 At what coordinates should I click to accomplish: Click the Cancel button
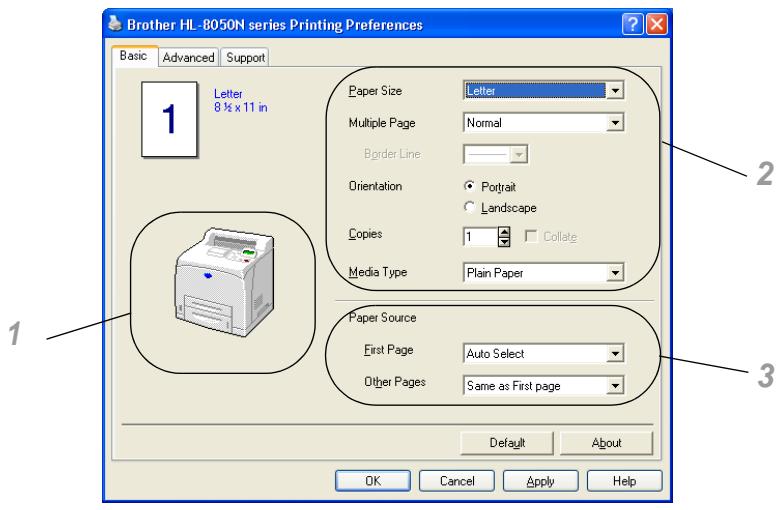(x=457, y=481)
